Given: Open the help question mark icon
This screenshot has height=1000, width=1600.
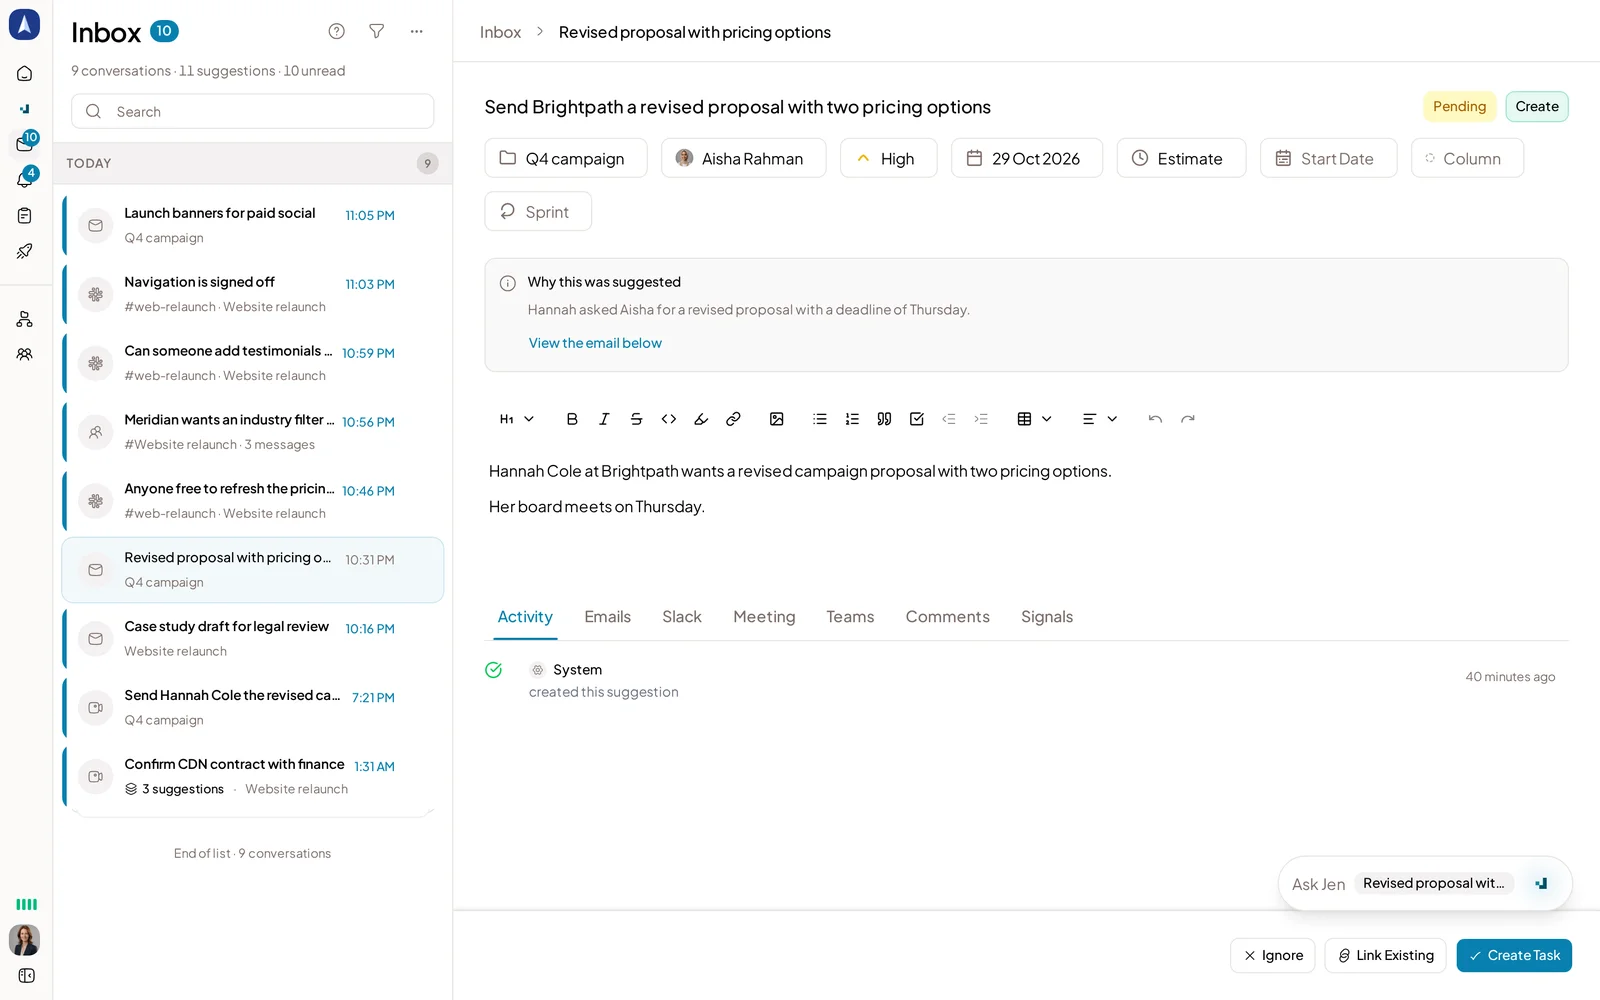Looking at the screenshot, I should 337,31.
